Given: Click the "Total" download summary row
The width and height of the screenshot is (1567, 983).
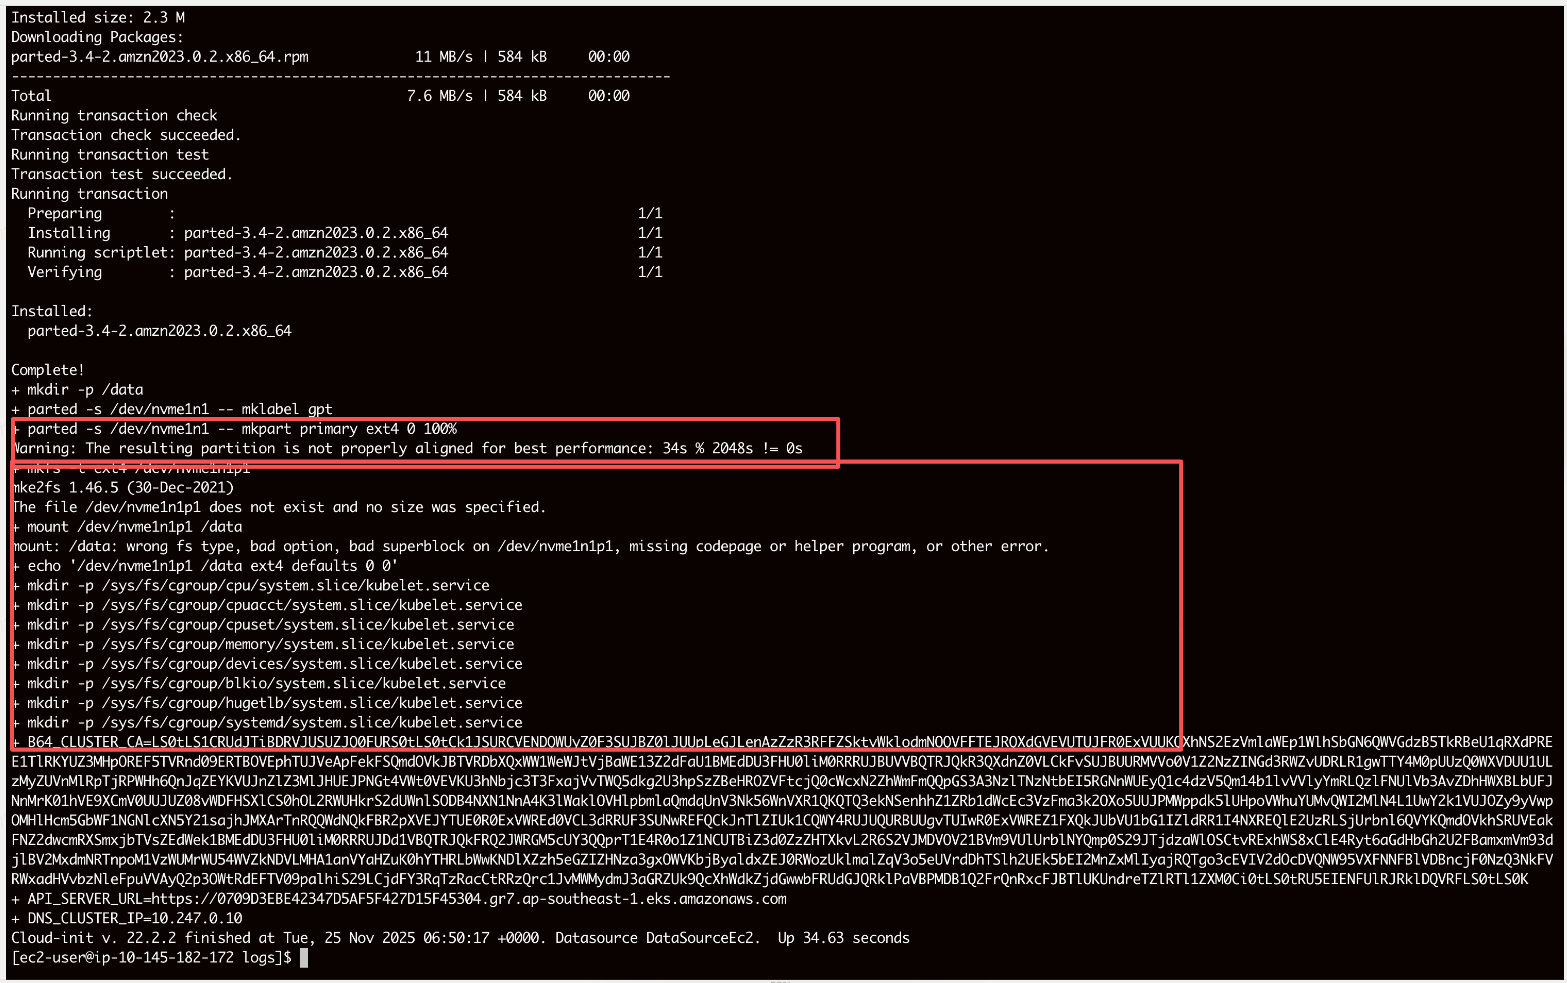Looking at the screenshot, I should 31,96.
